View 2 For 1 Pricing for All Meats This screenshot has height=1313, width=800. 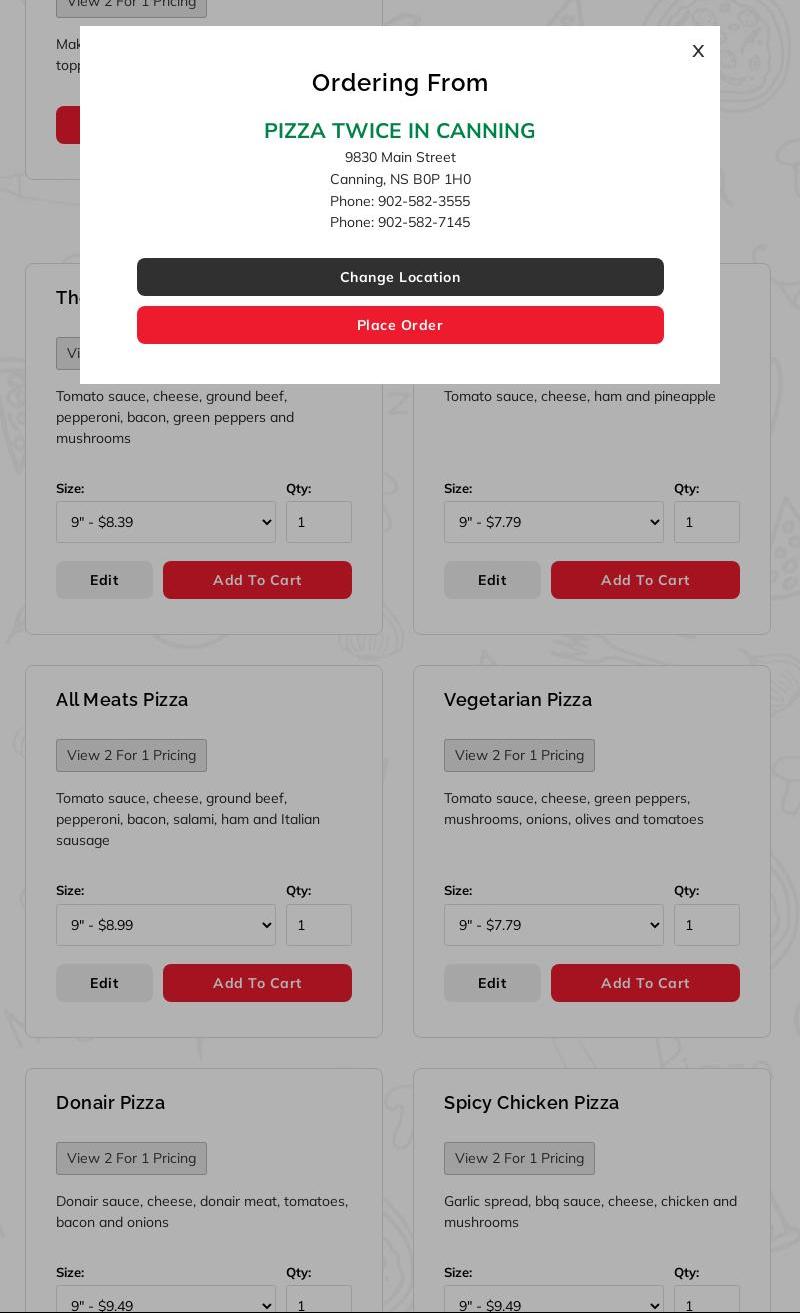(x=131, y=755)
